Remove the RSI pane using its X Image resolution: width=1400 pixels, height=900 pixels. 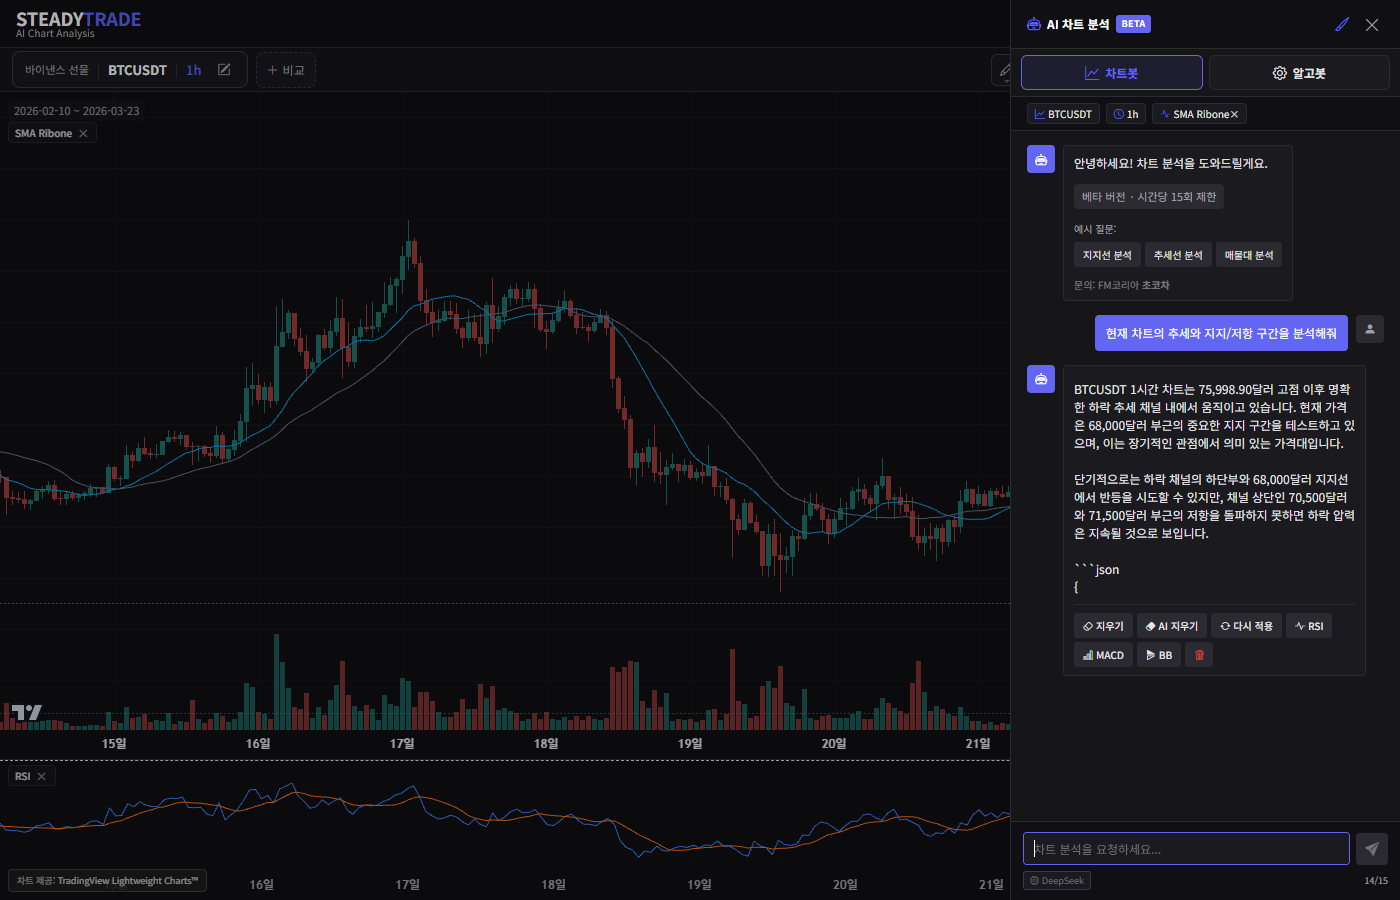point(41,777)
